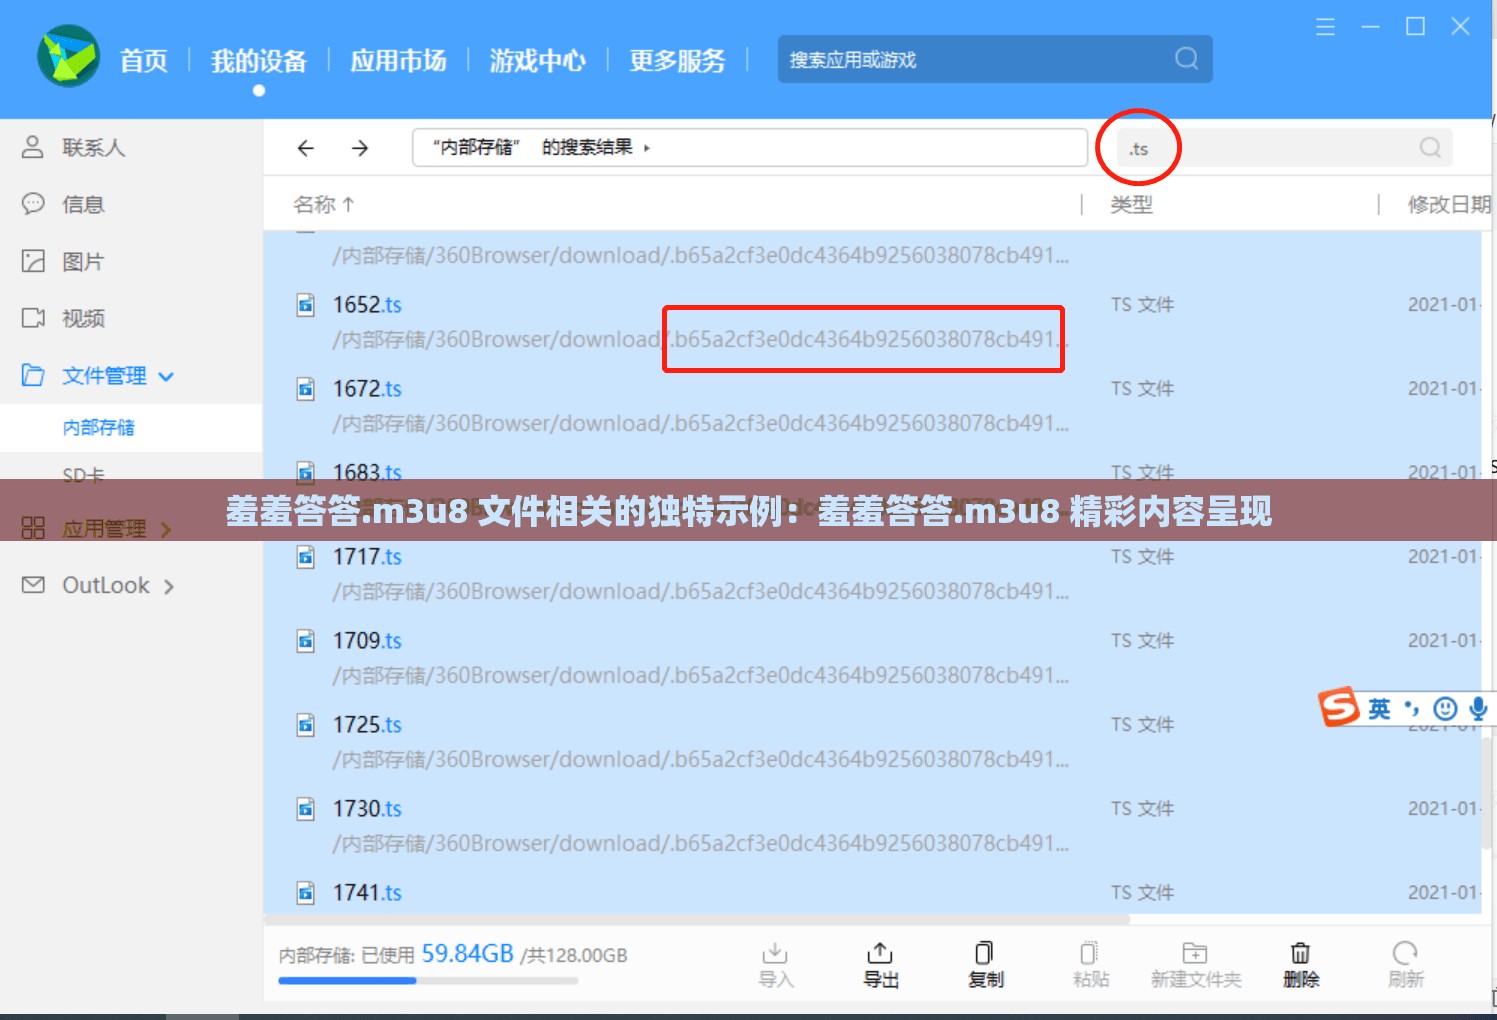Switch to 我的设备 tab
The height and width of the screenshot is (1020, 1497).
point(259,61)
